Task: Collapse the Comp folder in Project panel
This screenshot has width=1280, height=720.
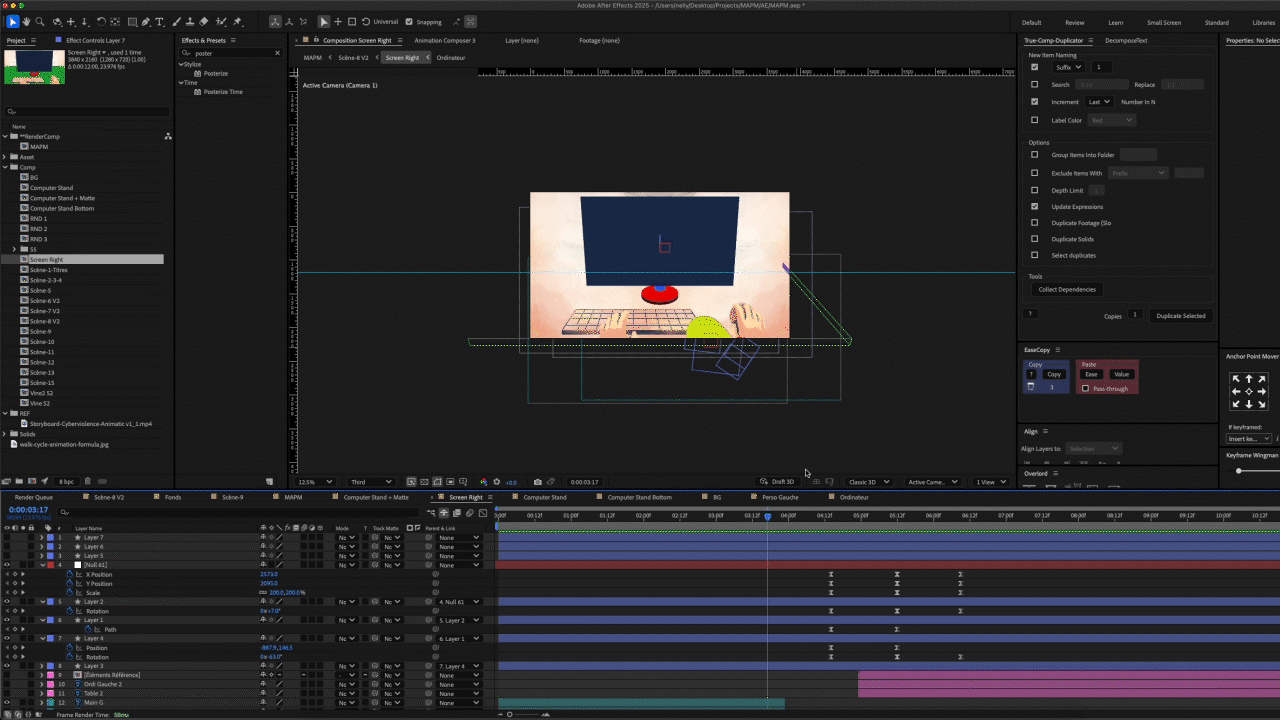Action: click(x=5, y=167)
